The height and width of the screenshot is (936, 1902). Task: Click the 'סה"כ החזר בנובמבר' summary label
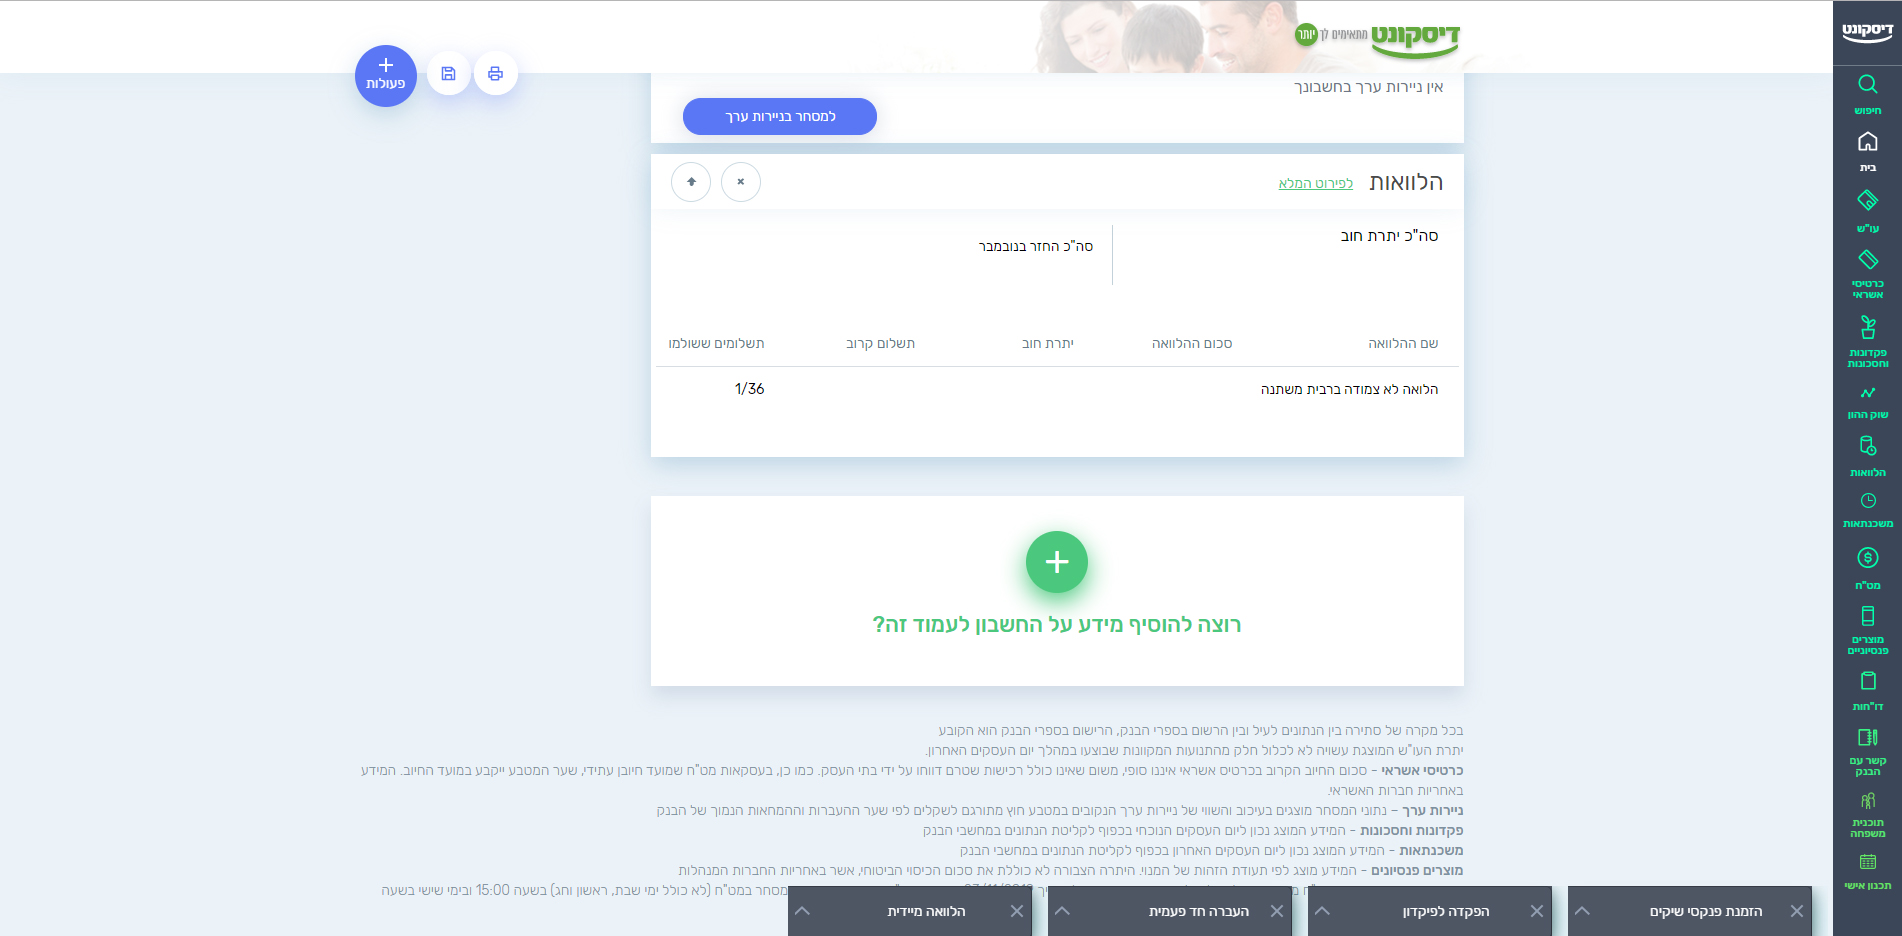tap(1036, 246)
